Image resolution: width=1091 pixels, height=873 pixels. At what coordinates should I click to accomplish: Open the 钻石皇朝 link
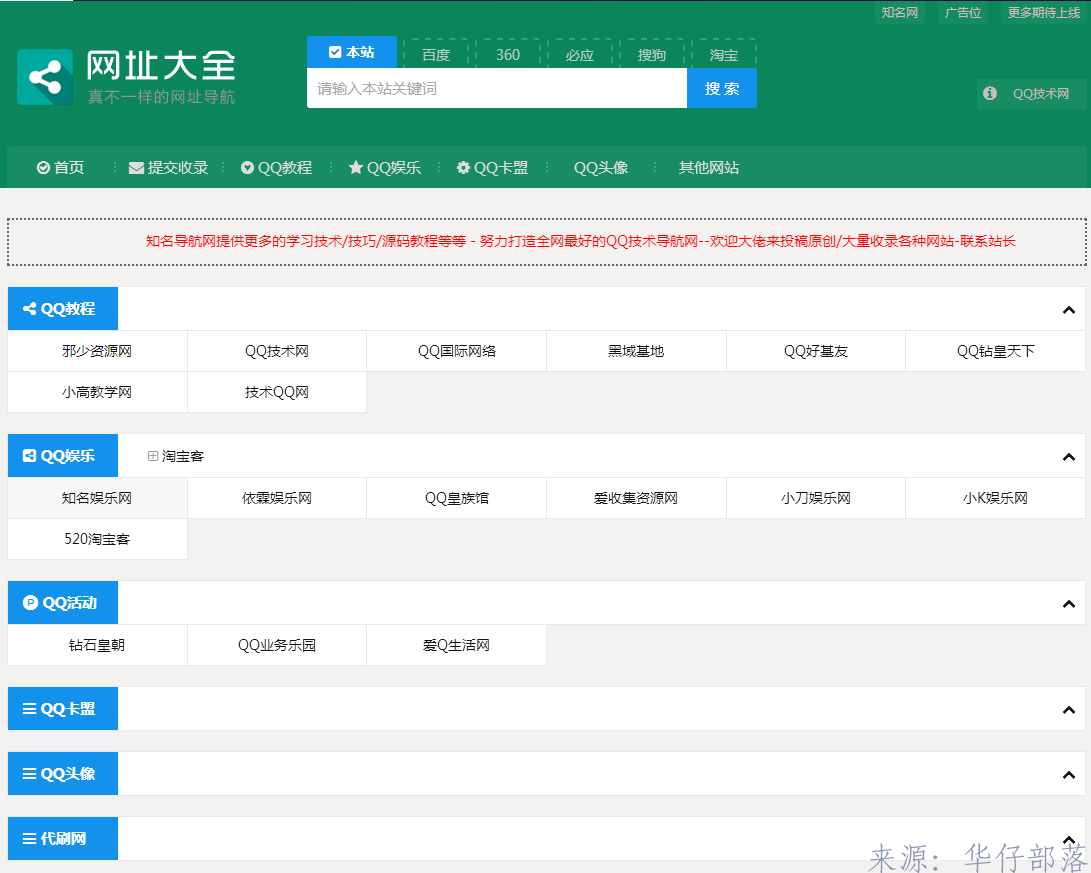pos(97,646)
